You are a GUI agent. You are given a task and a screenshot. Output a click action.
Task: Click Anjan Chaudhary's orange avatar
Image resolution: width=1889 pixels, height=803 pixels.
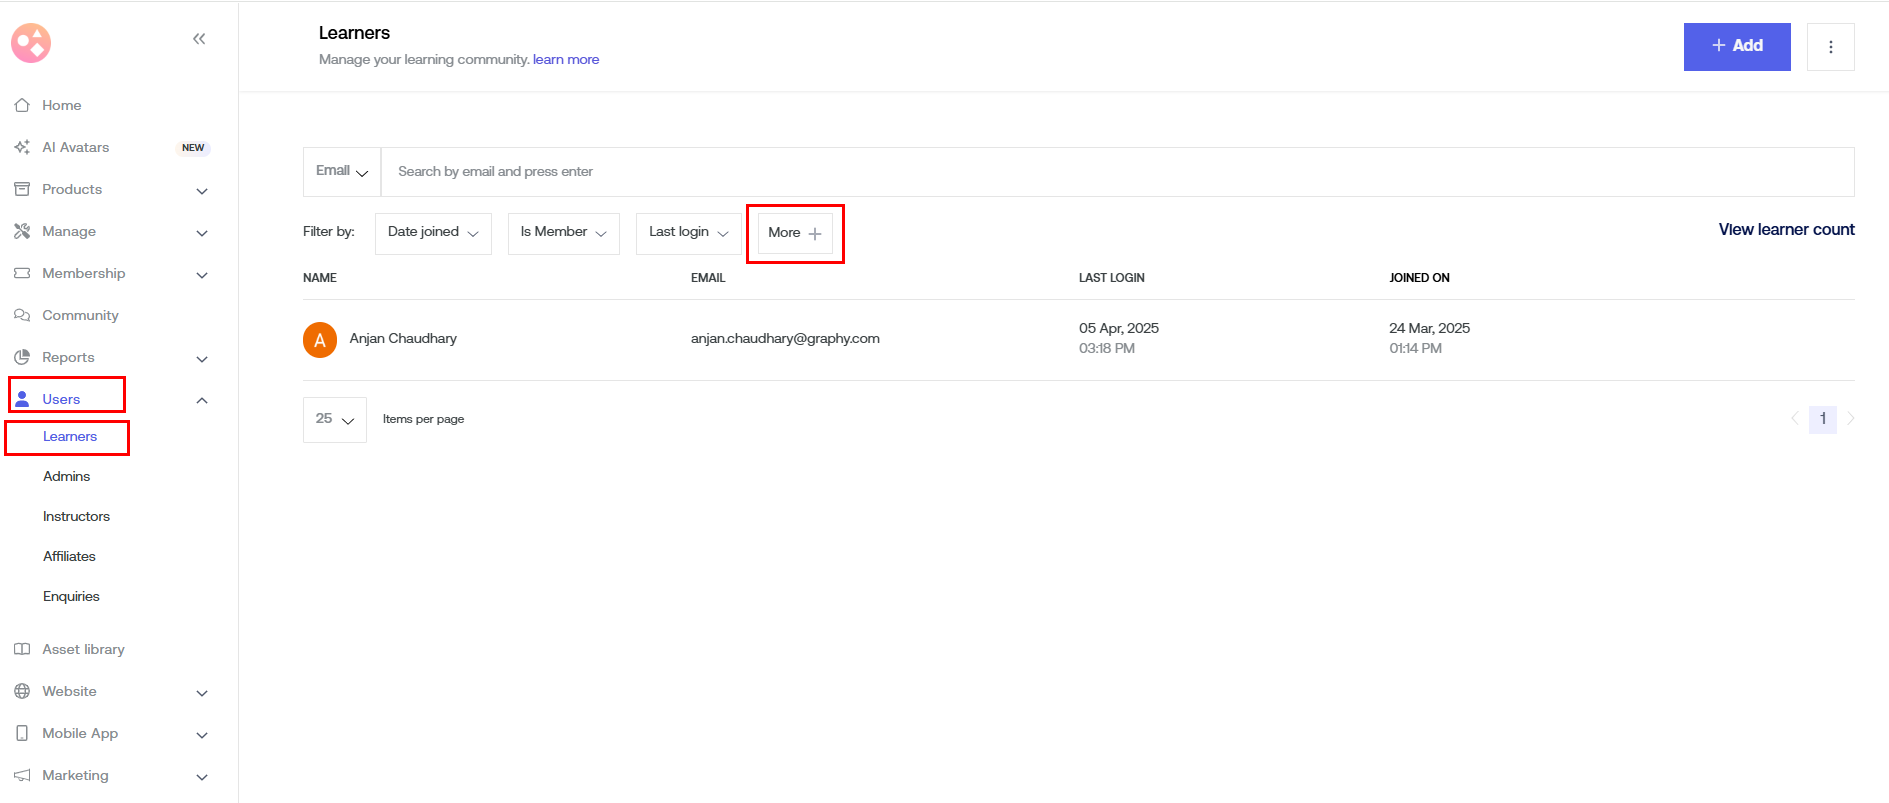pyautogui.click(x=320, y=339)
